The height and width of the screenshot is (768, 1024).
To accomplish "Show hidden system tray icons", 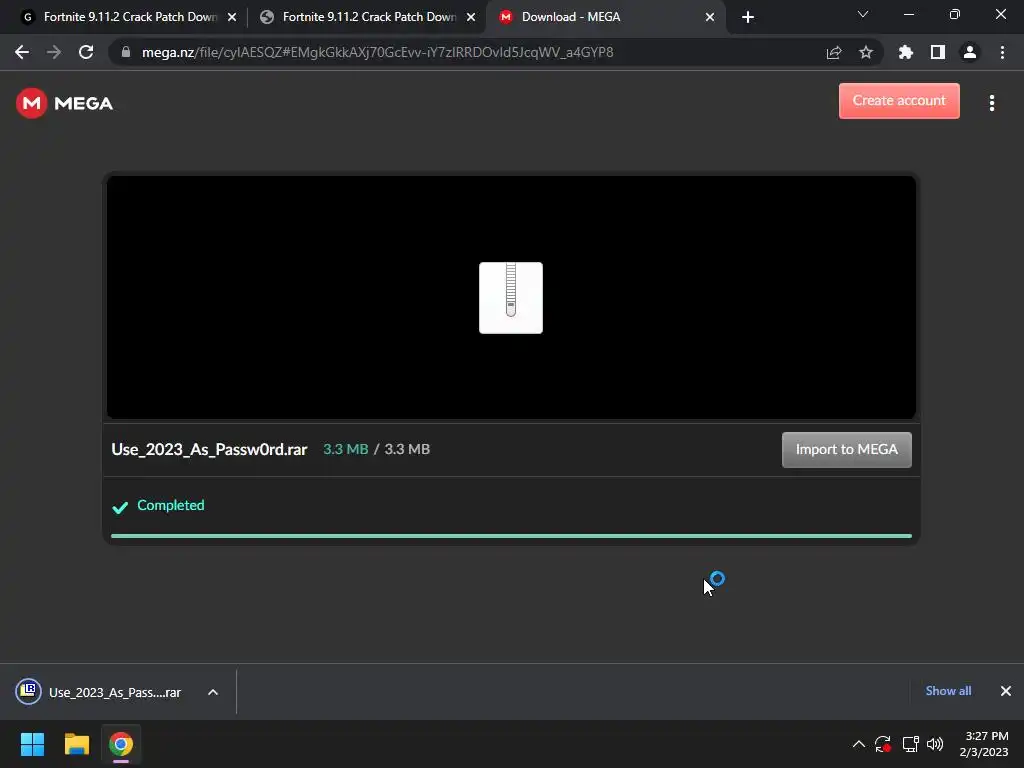I will tap(859, 744).
